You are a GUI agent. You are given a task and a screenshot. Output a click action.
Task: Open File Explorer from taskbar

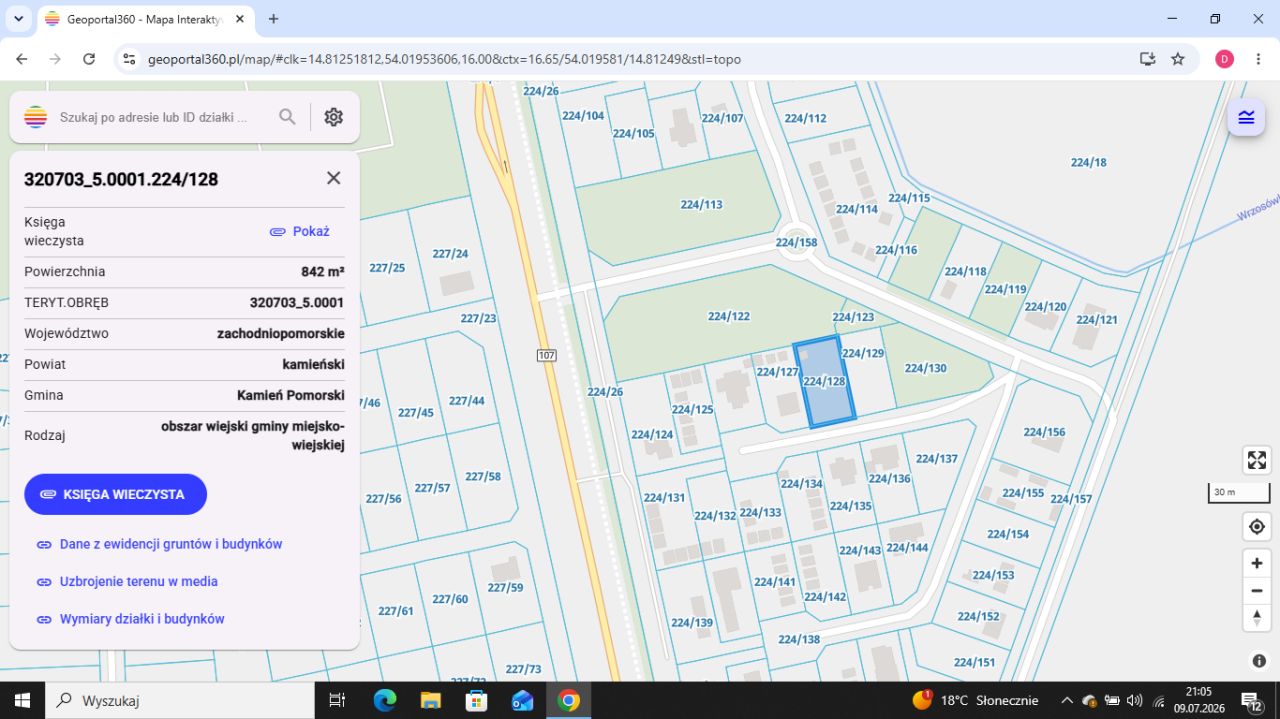click(x=431, y=700)
